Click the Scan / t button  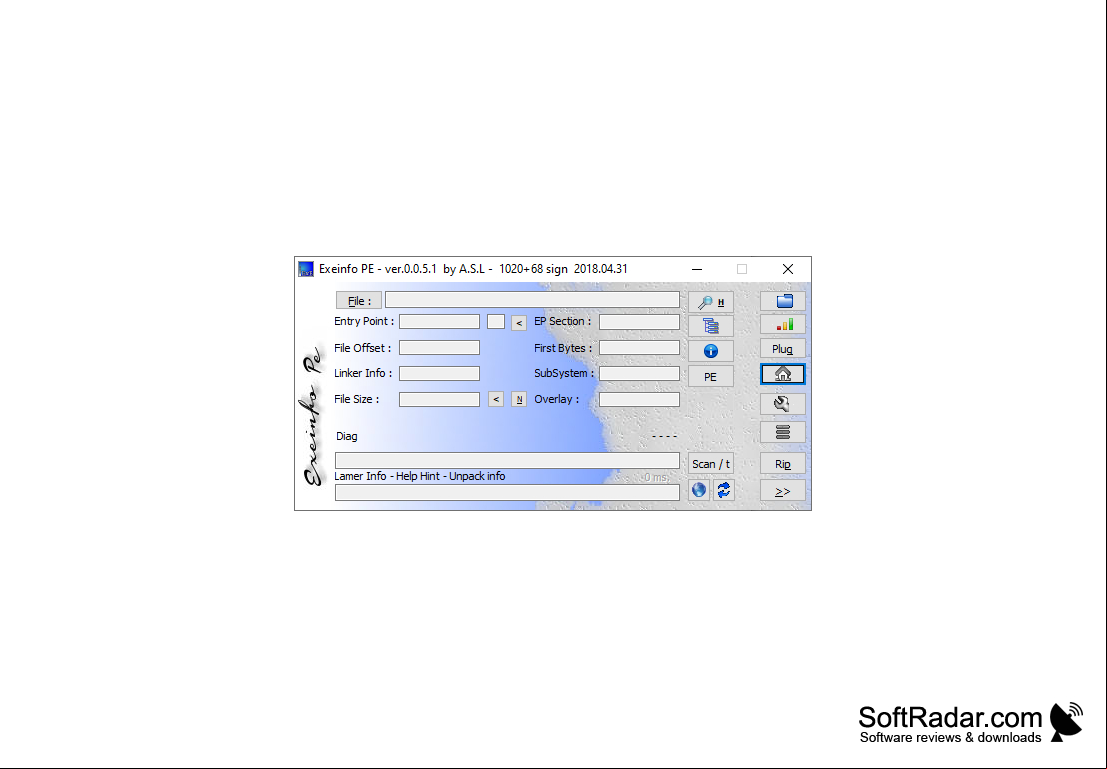coord(711,464)
